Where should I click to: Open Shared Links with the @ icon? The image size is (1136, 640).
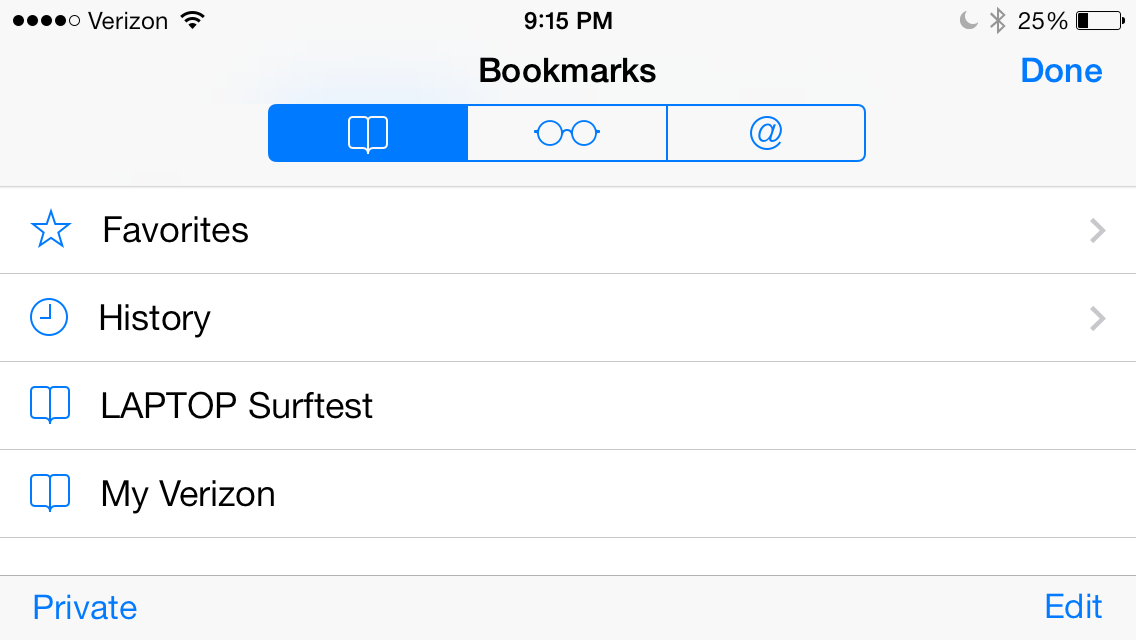click(766, 132)
